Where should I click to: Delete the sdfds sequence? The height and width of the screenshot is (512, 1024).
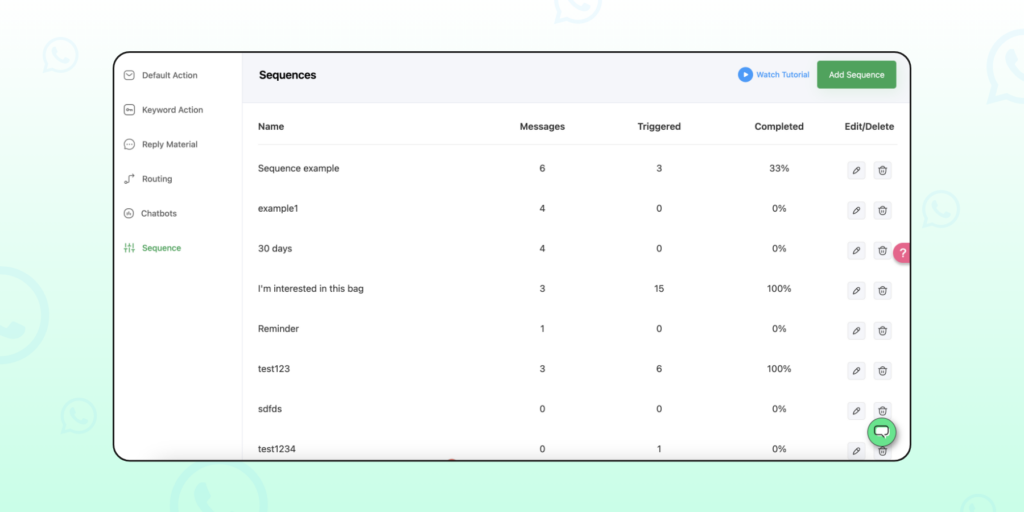pos(882,409)
